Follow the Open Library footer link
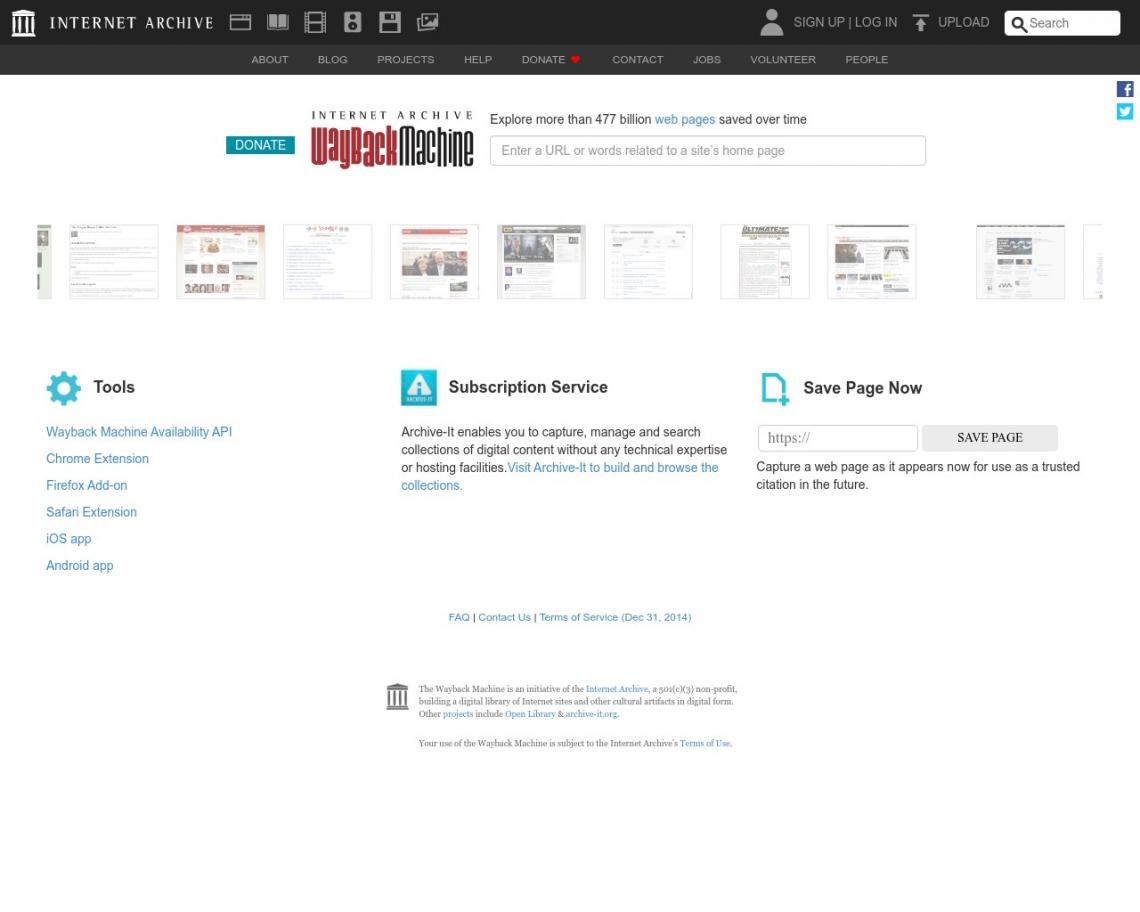 click(x=530, y=714)
